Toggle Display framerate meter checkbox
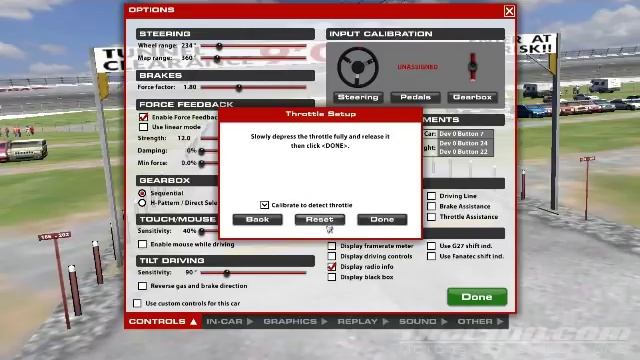The width and height of the screenshot is (640, 360). 332,246
